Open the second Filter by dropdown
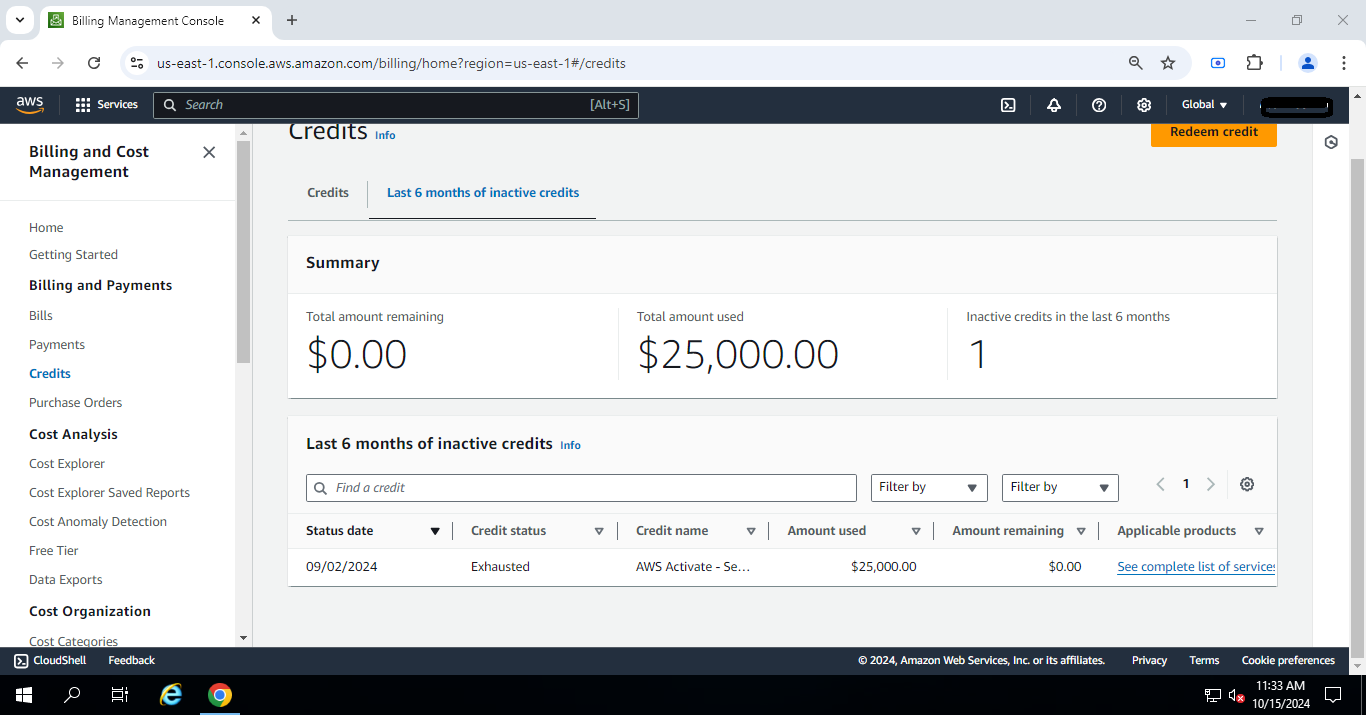 (1060, 487)
